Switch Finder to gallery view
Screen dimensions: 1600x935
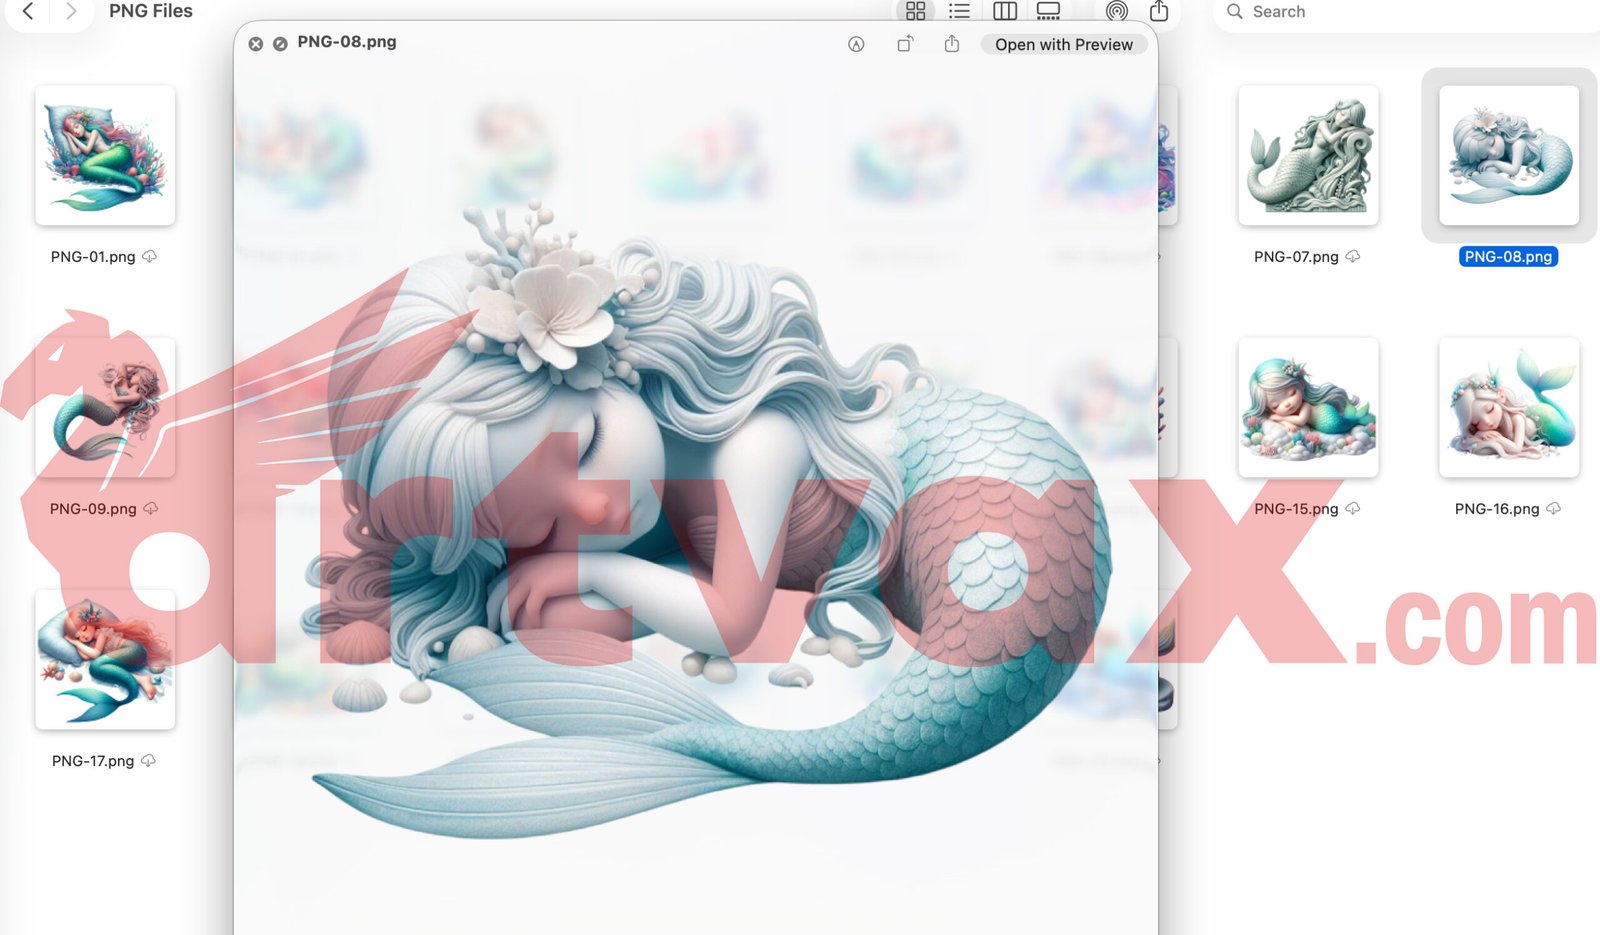[1048, 11]
